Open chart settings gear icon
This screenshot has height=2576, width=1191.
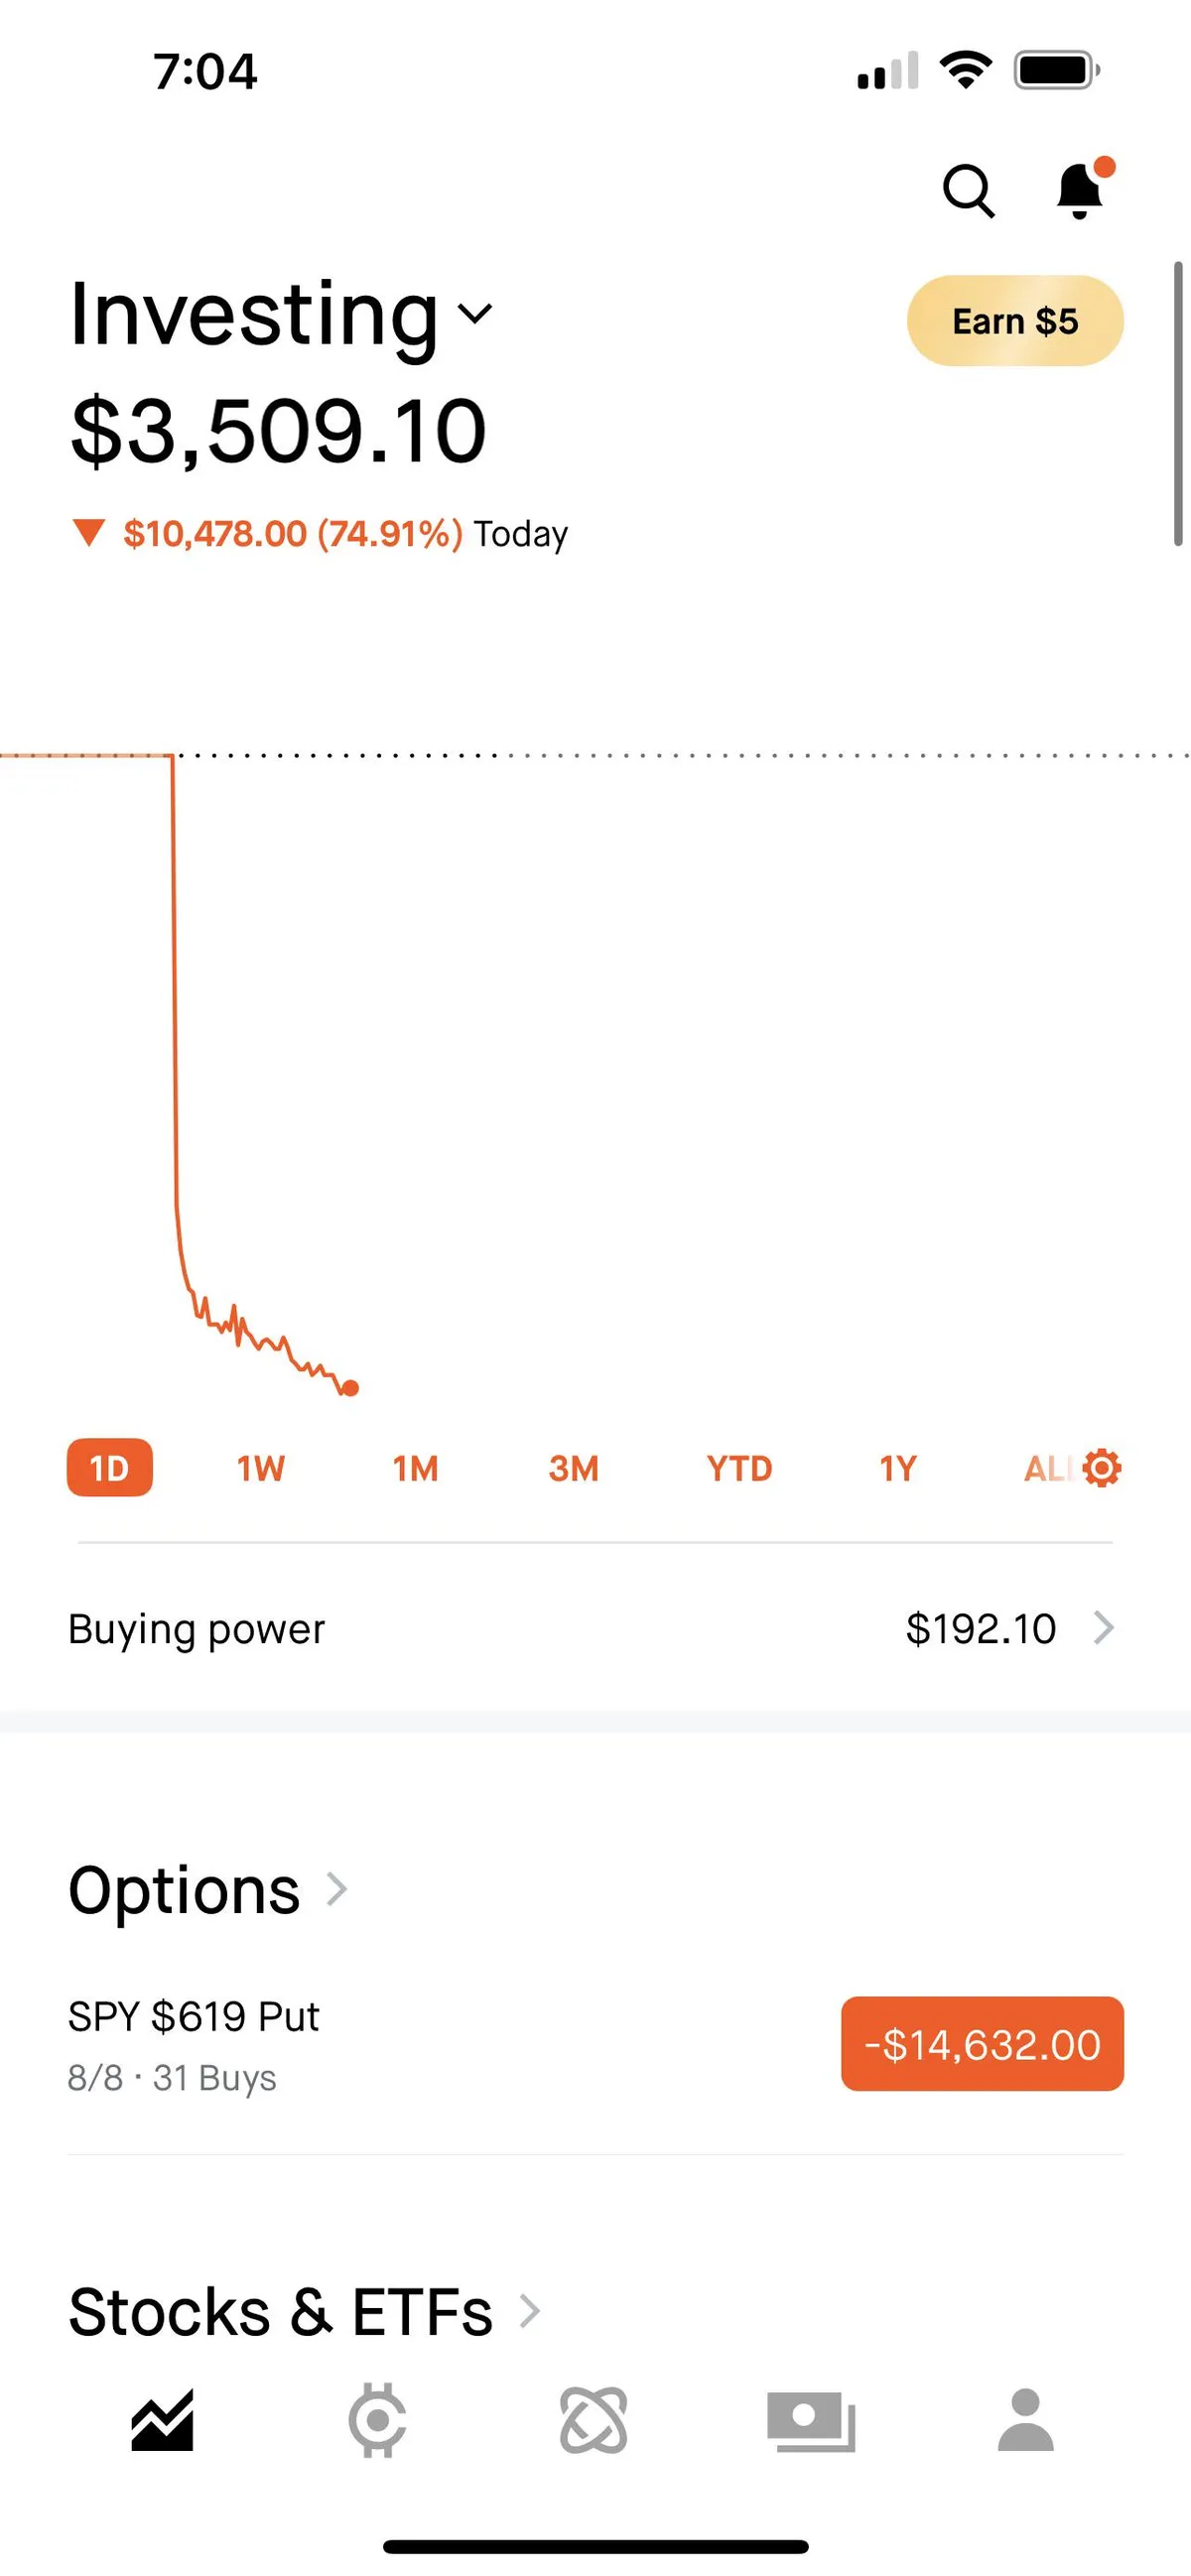click(x=1102, y=1468)
